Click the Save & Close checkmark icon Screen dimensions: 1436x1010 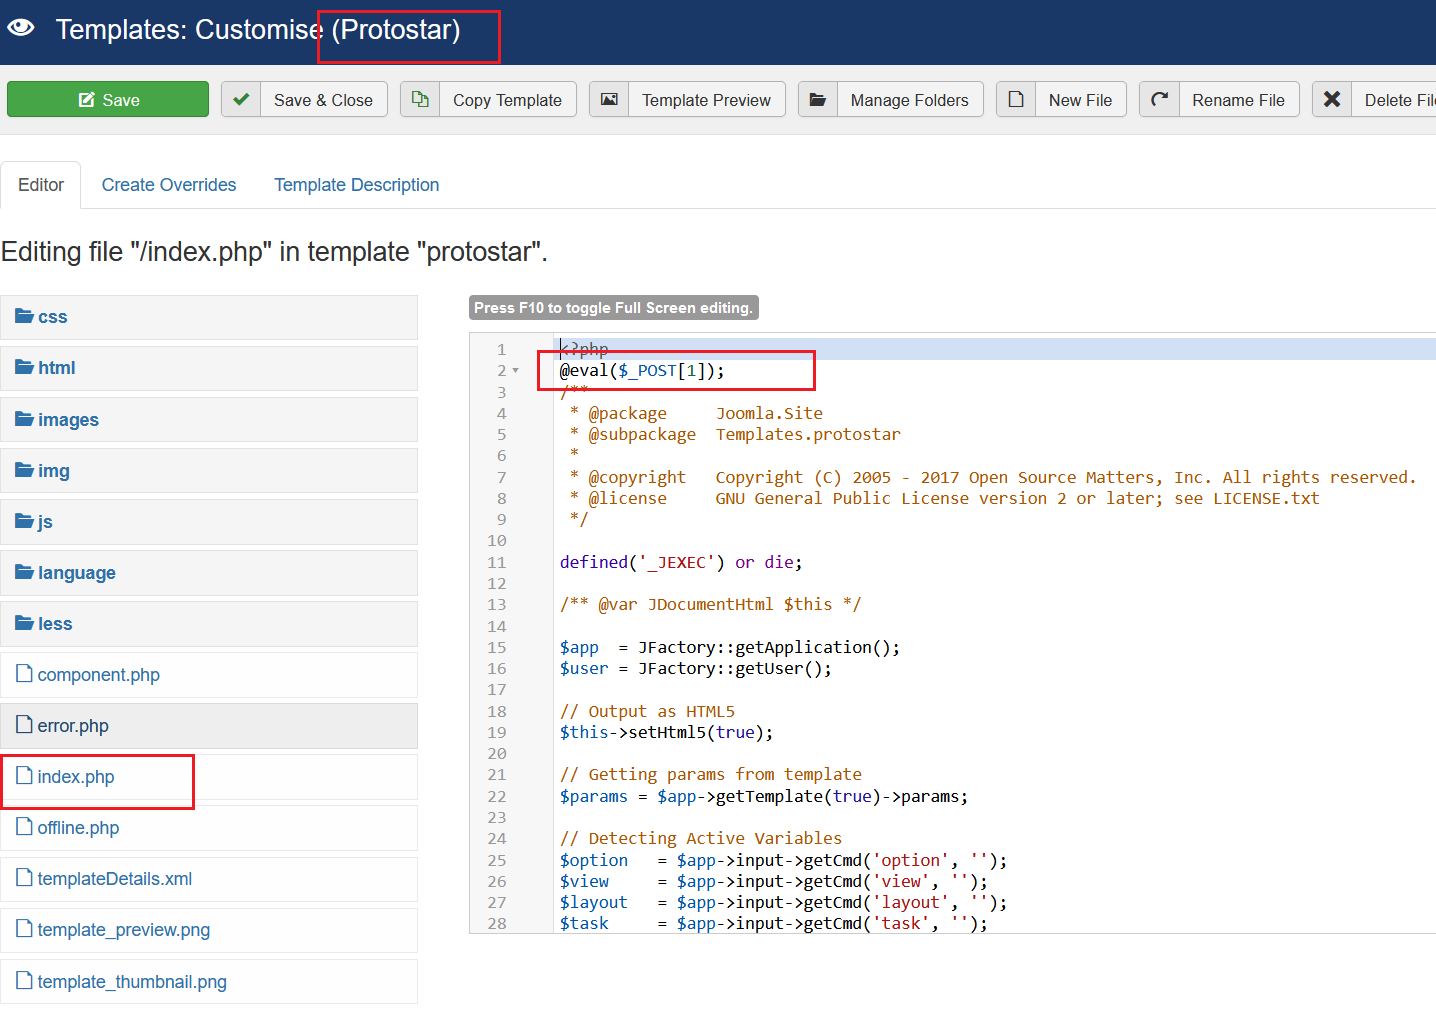tap(241, 100)
